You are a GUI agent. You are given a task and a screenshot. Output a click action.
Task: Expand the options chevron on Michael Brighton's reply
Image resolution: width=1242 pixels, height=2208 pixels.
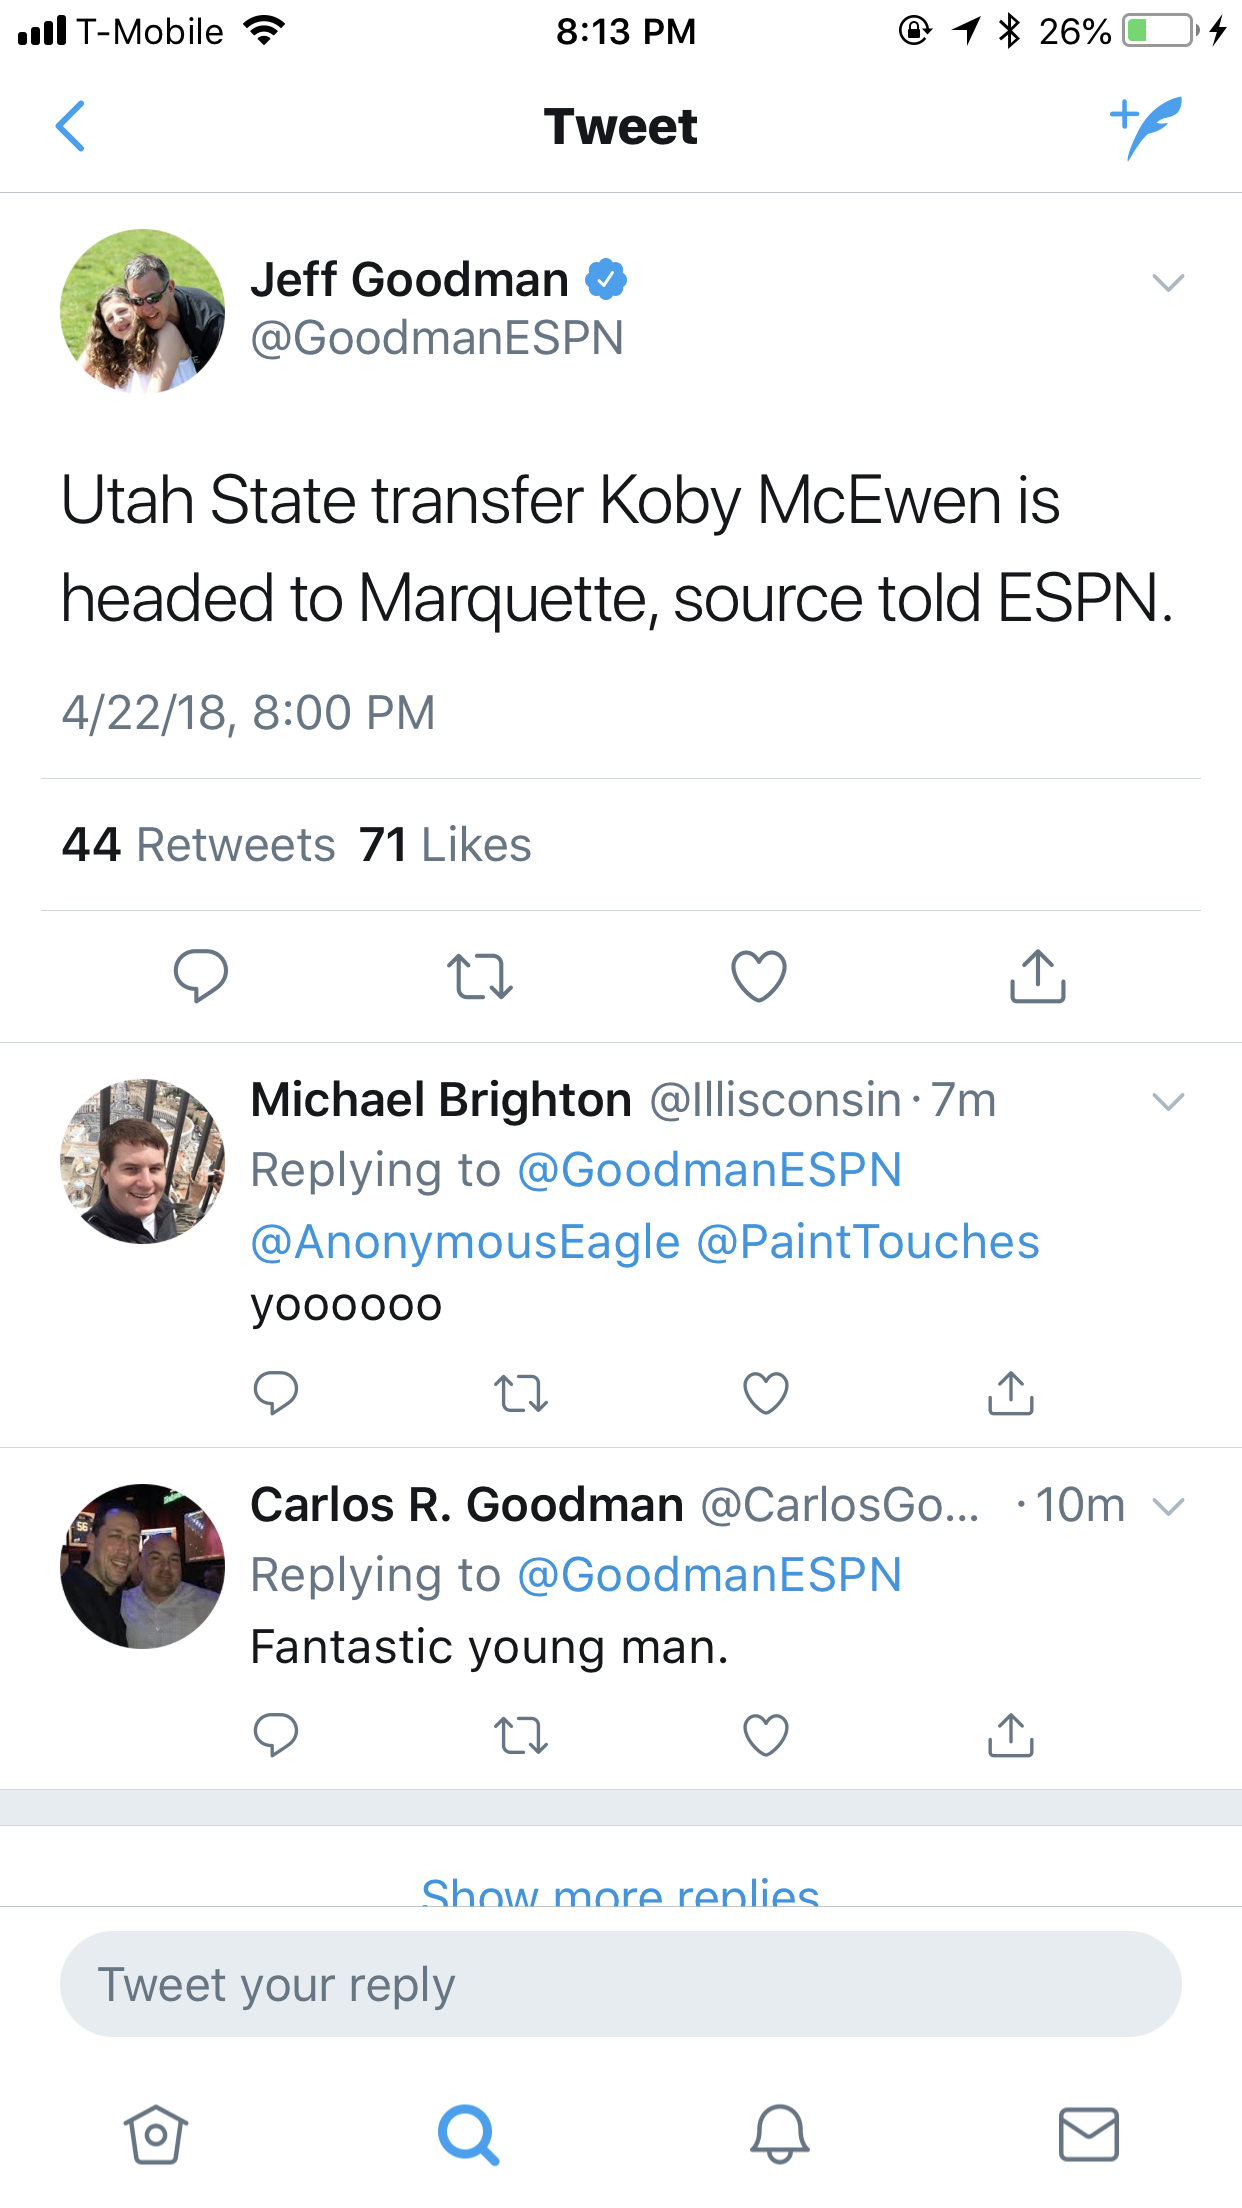1167,1102
